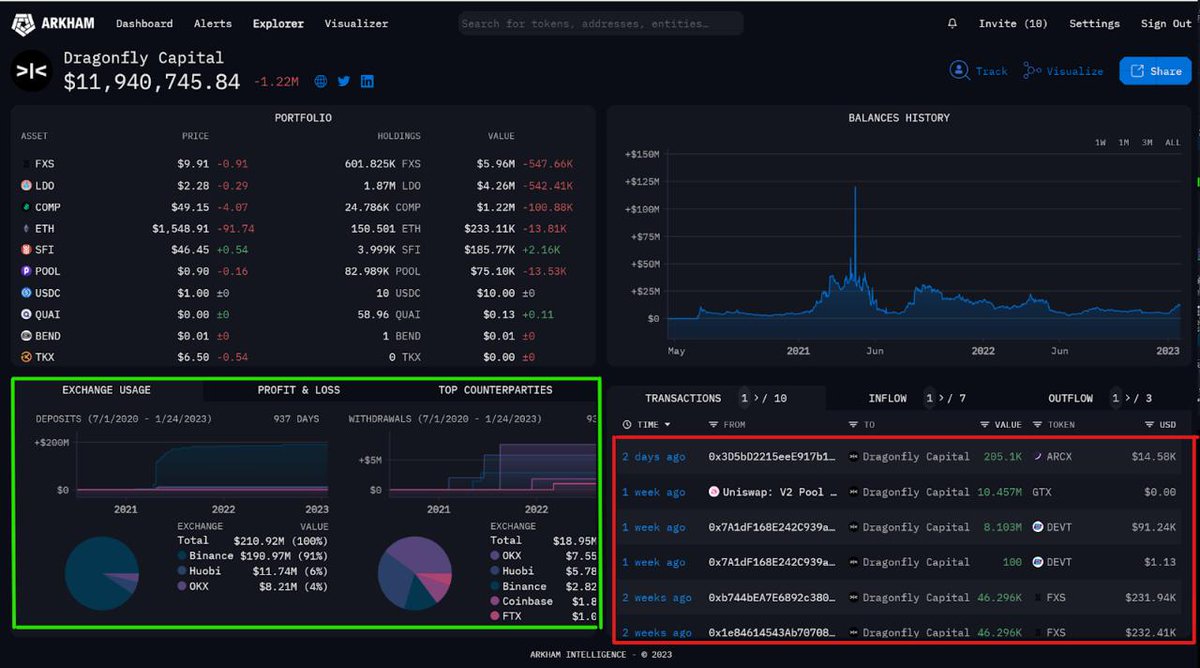The image size is (1200, 668).
Task: Click Binance legend color dot in deposits
Action: [x=182, y=555]
